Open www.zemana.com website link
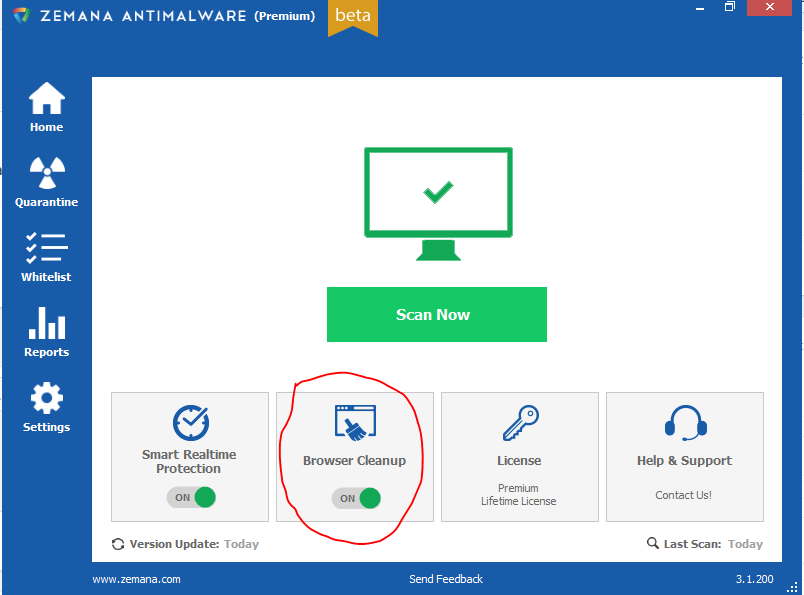The height and width of the screenshot is (595, 804). tap(136, 579)
